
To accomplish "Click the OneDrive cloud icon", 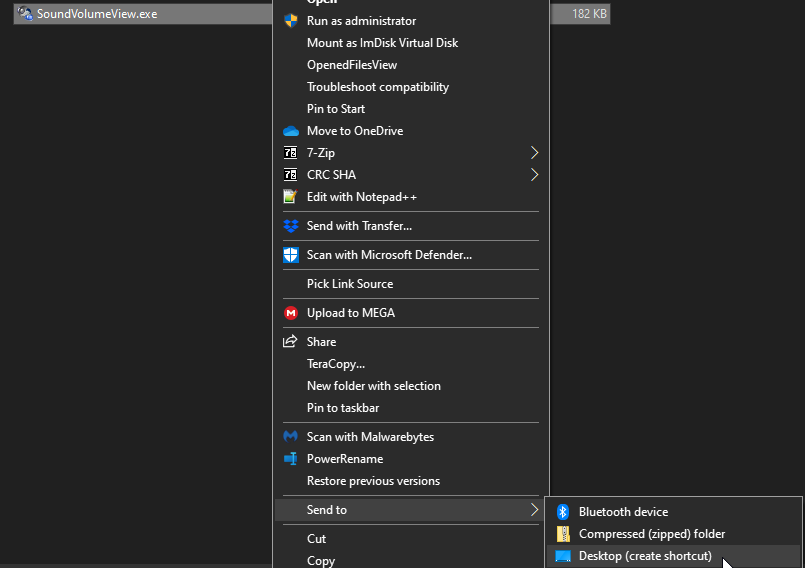I will pyautogui.click(x=291, y=131).
